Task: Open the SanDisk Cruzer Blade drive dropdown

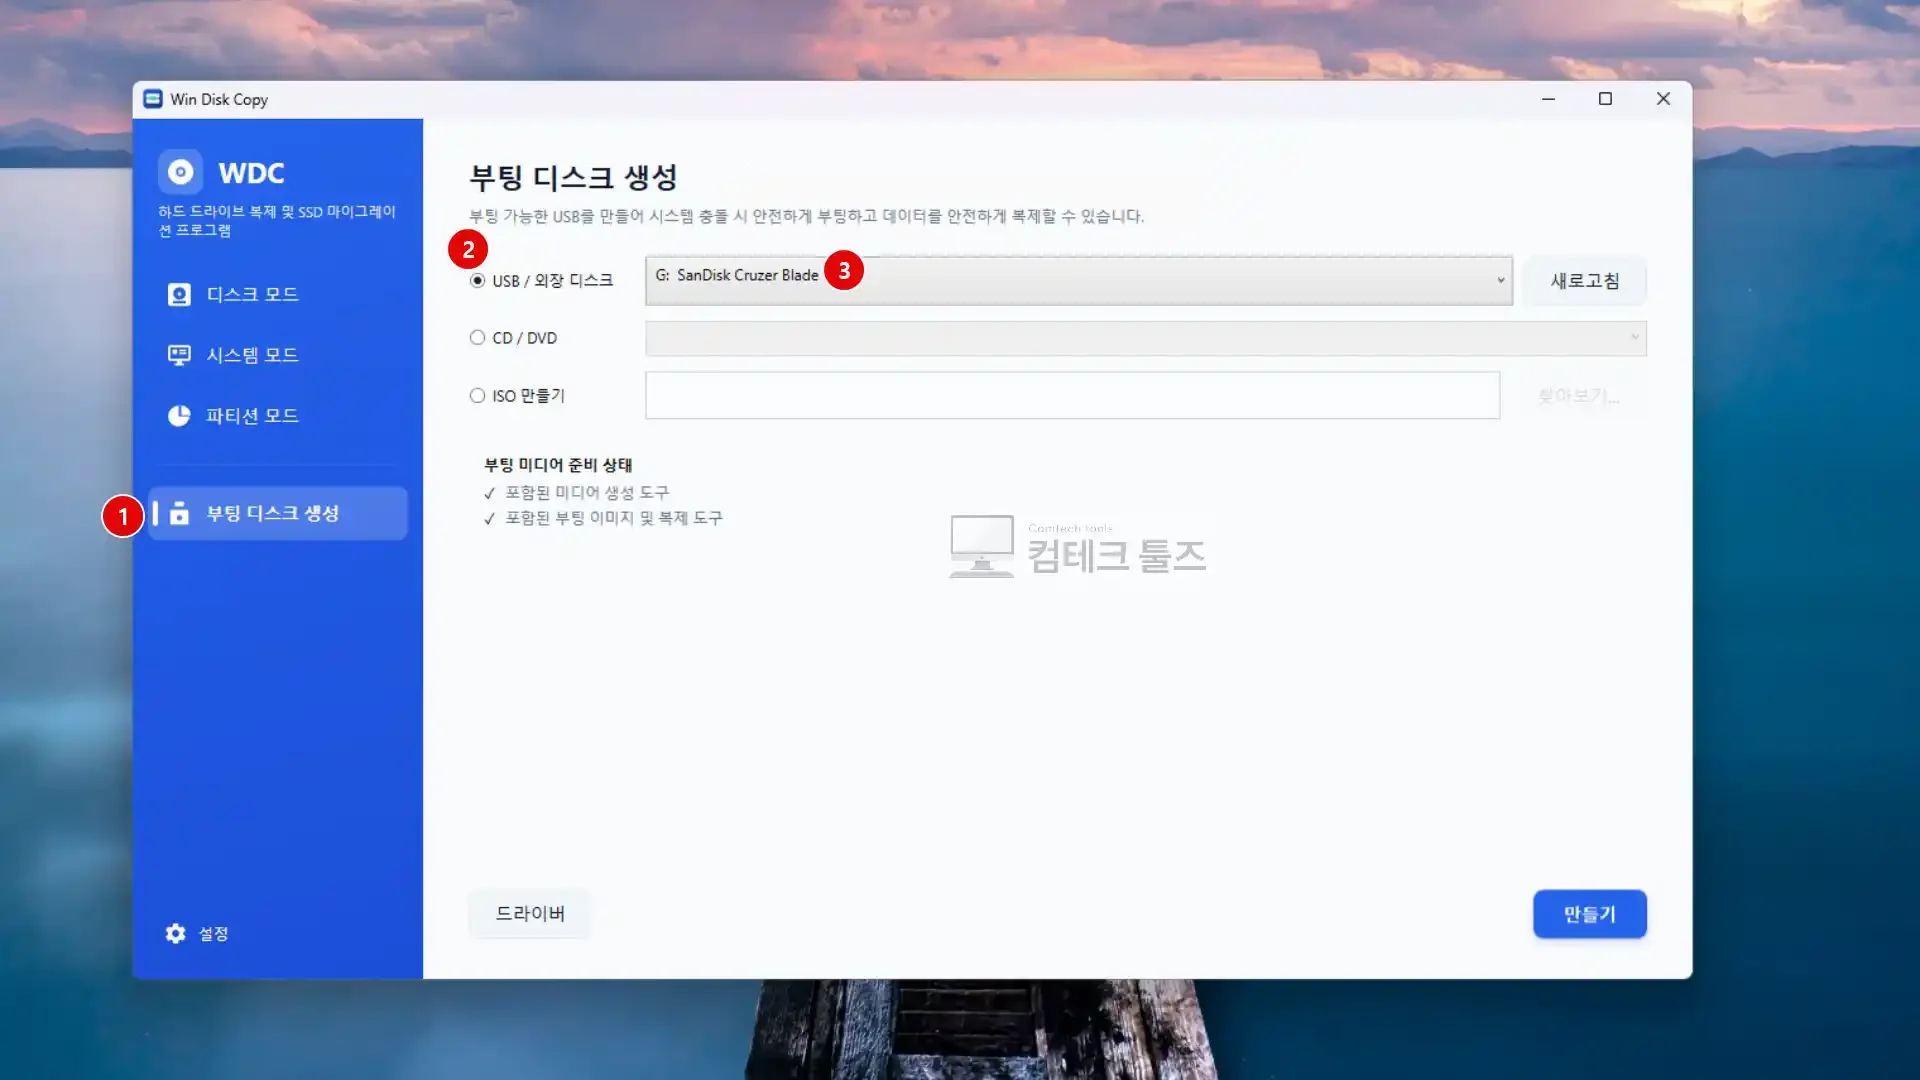Action: (1079, 280)
